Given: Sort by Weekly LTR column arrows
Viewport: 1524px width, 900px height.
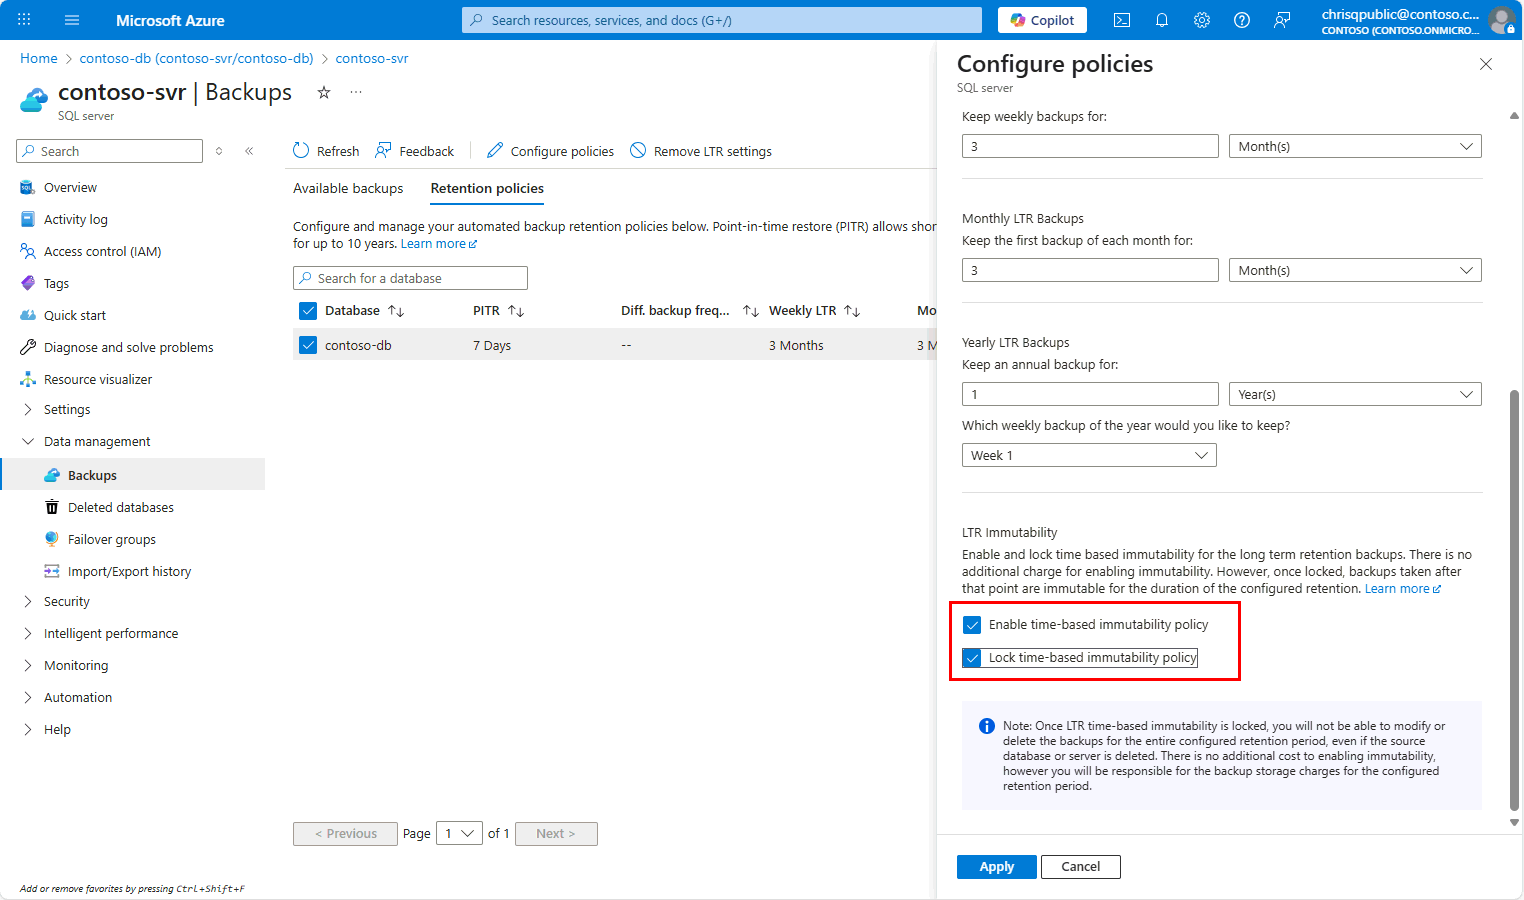Looking at the screenshot, I should click(x=852, y=311).
